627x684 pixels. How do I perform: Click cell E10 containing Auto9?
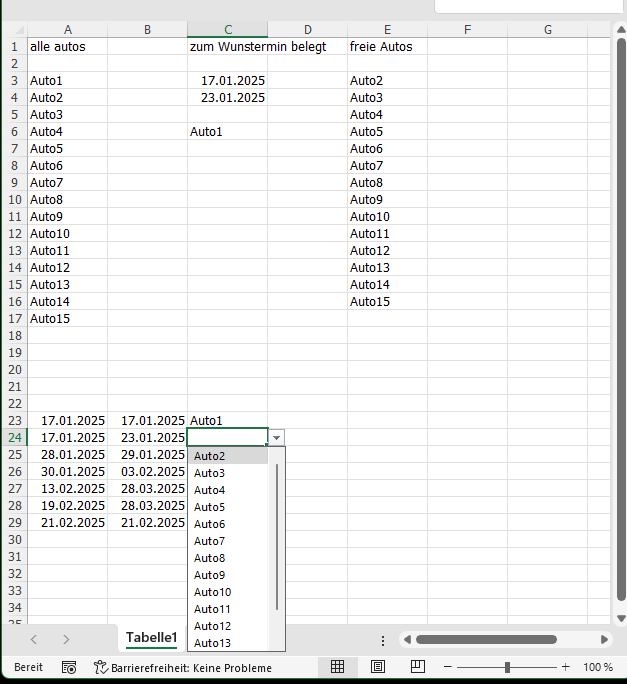(x=387, y=200)
